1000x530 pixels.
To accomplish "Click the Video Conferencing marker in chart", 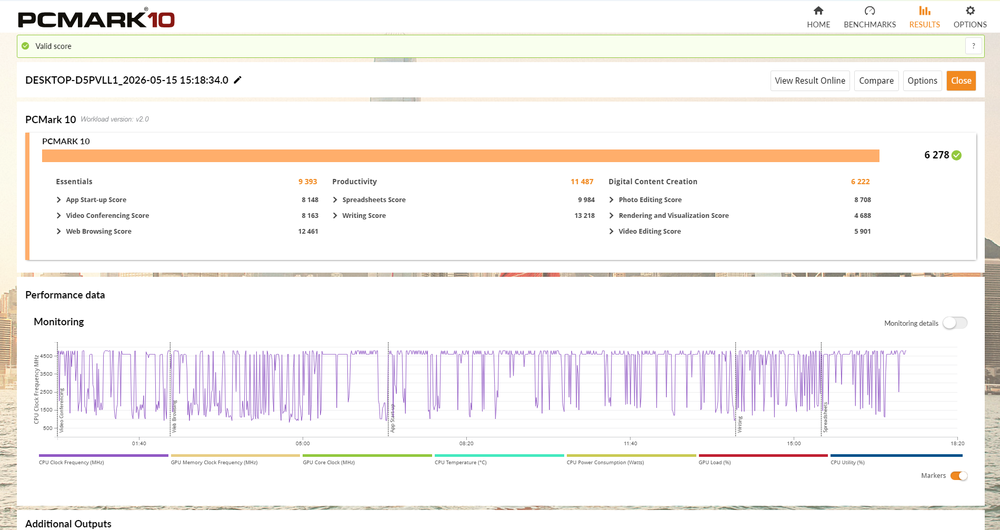I will coord(62,411).
